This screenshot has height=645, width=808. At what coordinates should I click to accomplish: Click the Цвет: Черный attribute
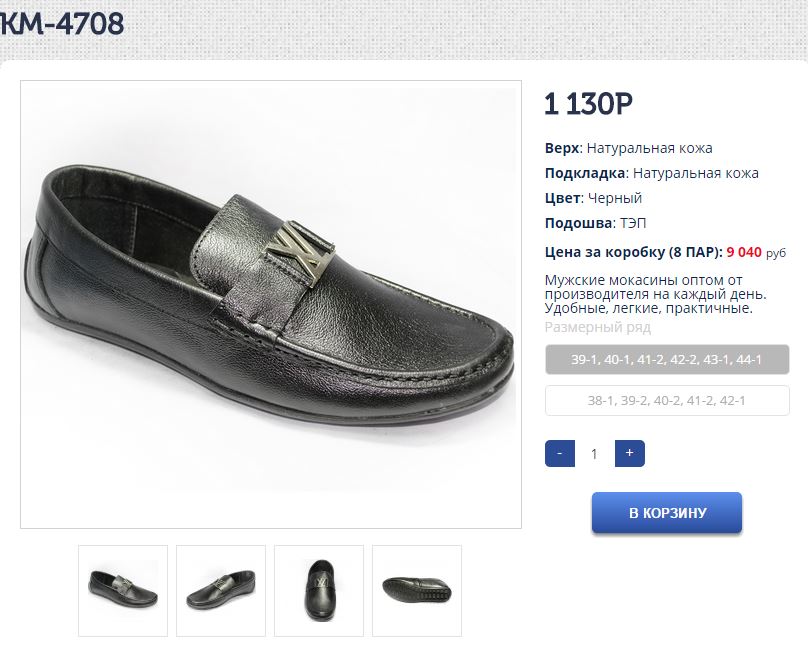tap(594, 198)
